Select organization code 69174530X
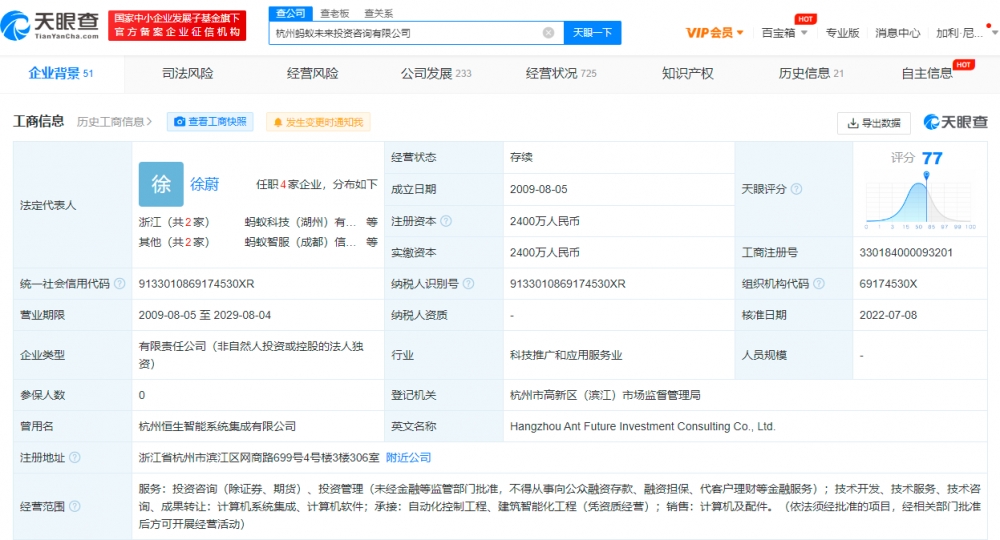Image resolution: width=1000 pixels, height=540 pixels. [x=888, y=284]
